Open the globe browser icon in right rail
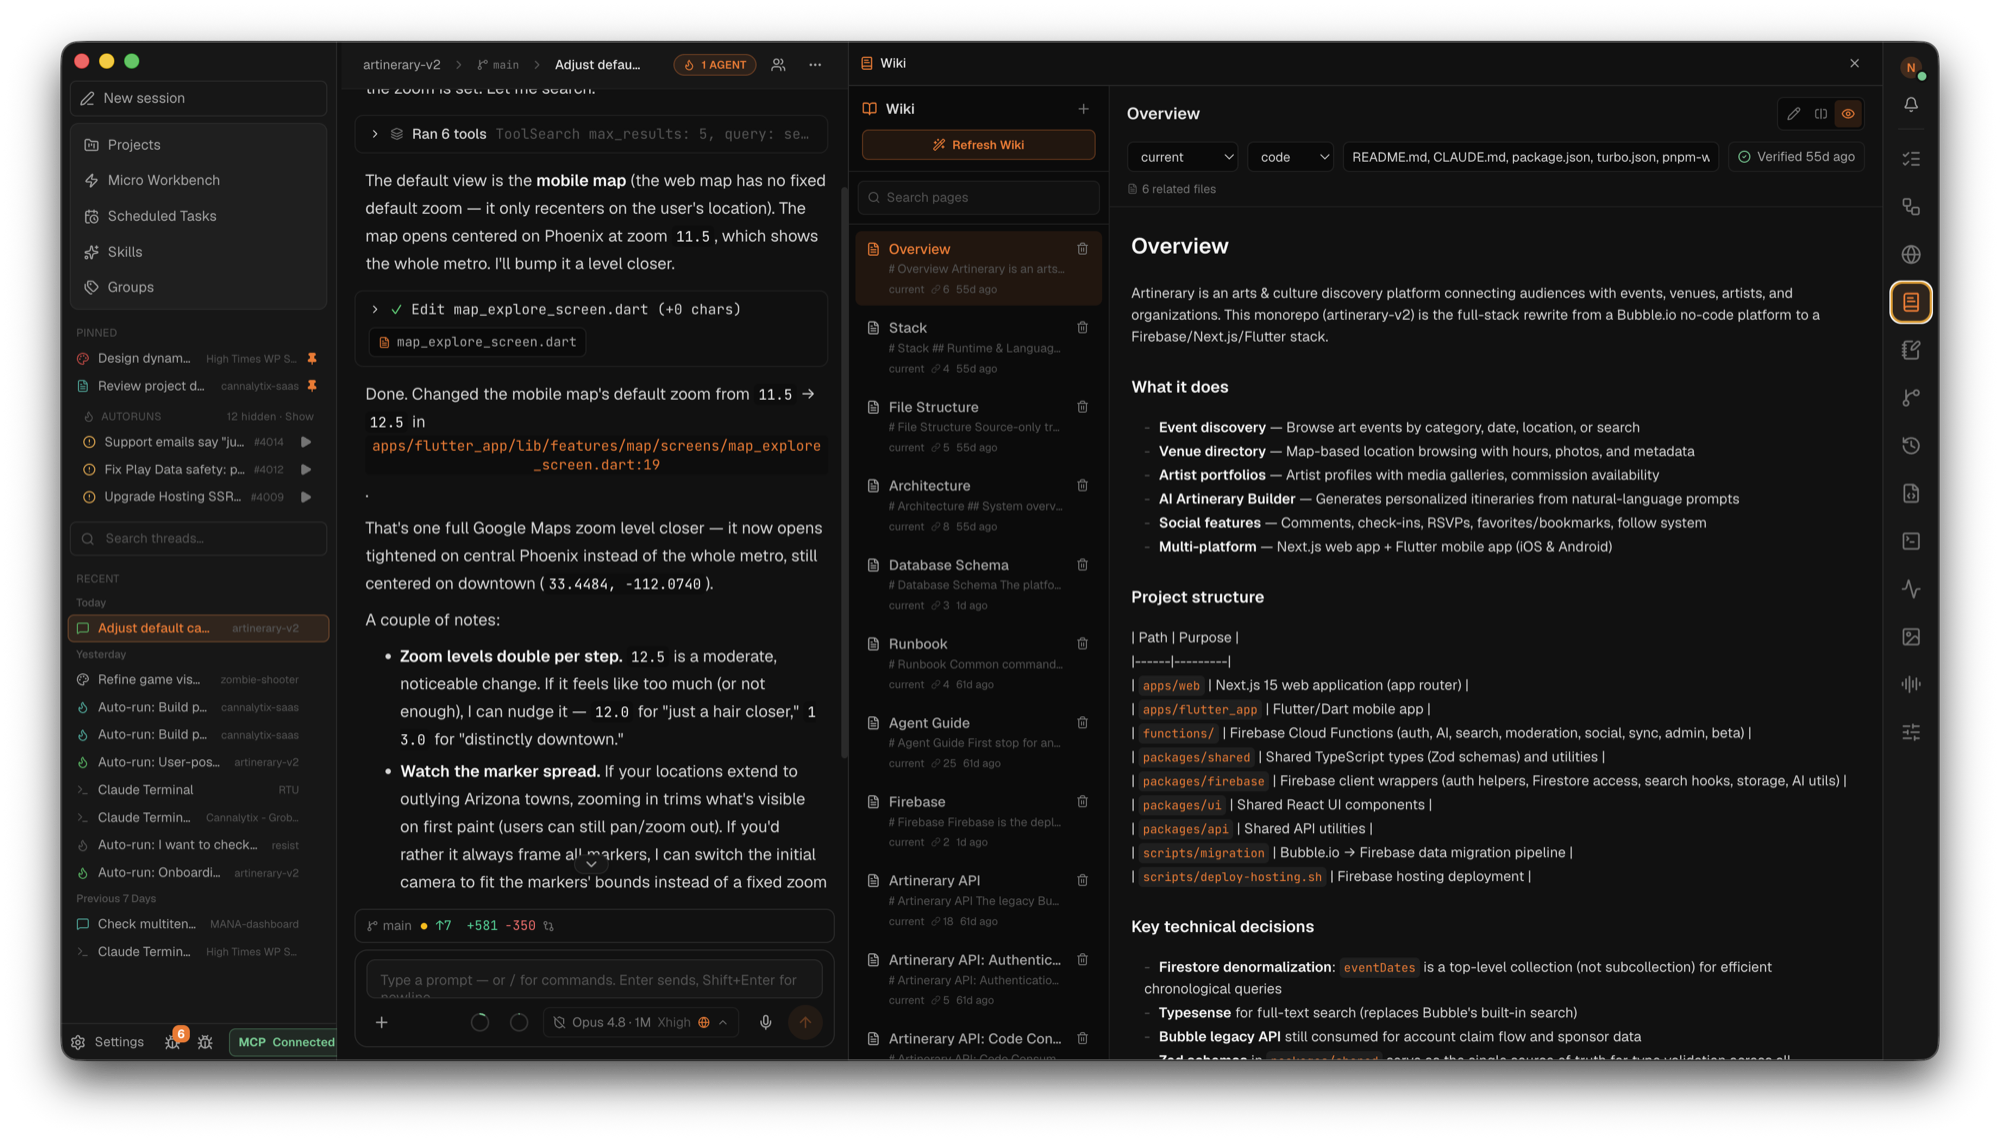This screenshot has height=1141, width=2000. pyautogui.click(x=1910, y=255)
